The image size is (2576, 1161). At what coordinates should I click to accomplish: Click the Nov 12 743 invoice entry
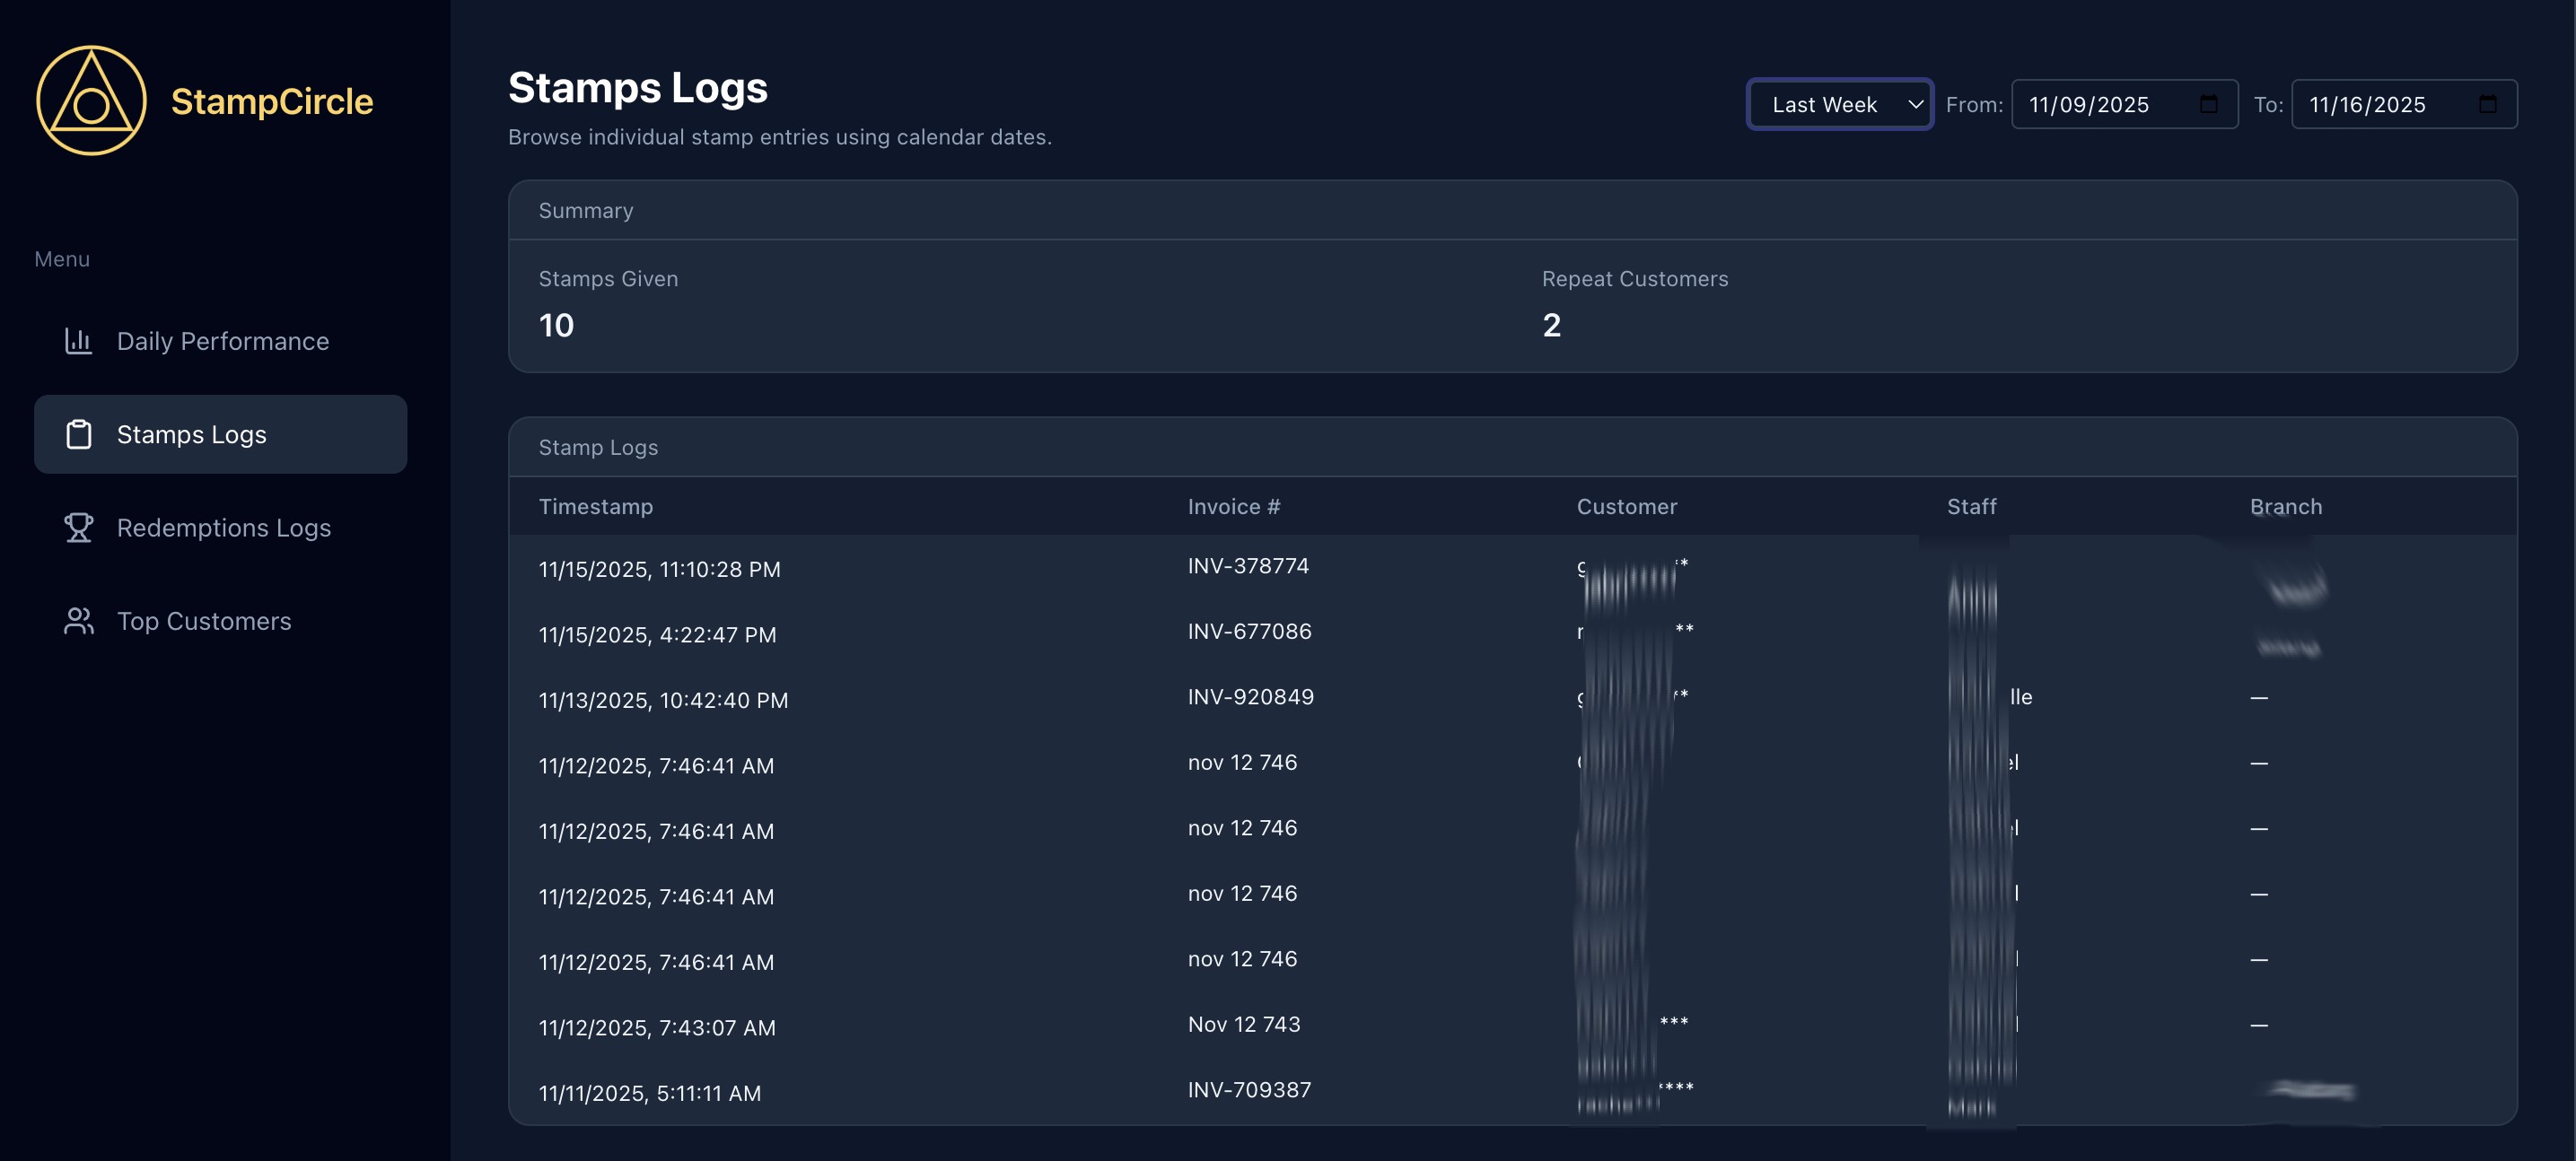1243,1024
